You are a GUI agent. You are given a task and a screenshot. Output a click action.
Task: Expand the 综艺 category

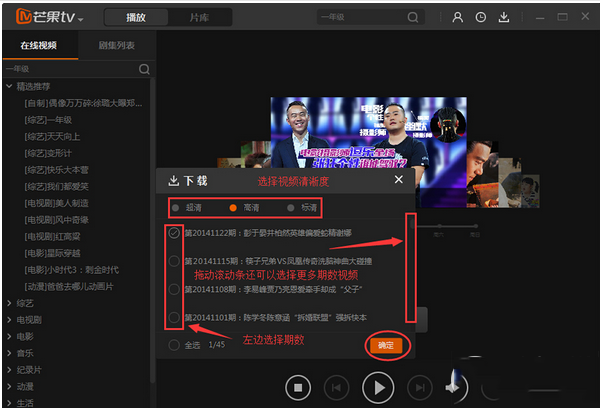(9, 303)
